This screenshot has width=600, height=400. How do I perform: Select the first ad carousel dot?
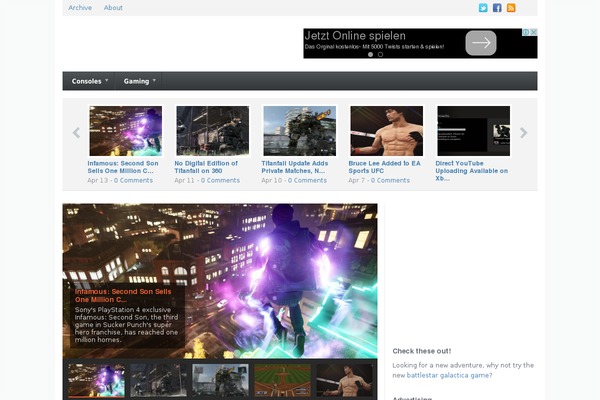(x=370, y=54)
